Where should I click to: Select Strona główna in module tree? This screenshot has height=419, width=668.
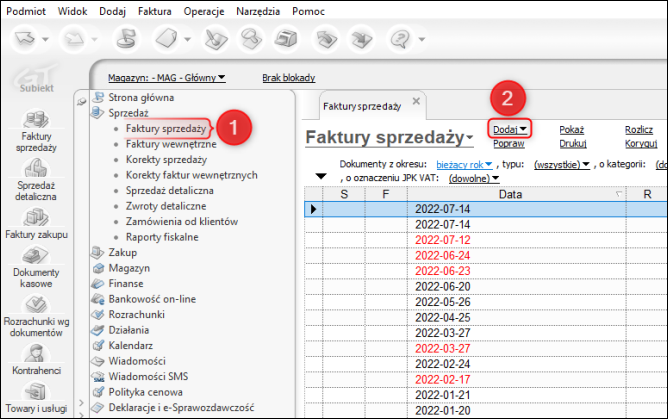point(141,98)
